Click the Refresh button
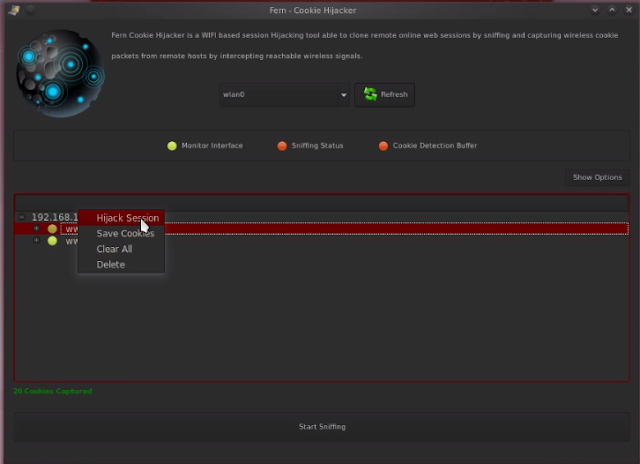The image size is (640, 464). tap(384, 95)
